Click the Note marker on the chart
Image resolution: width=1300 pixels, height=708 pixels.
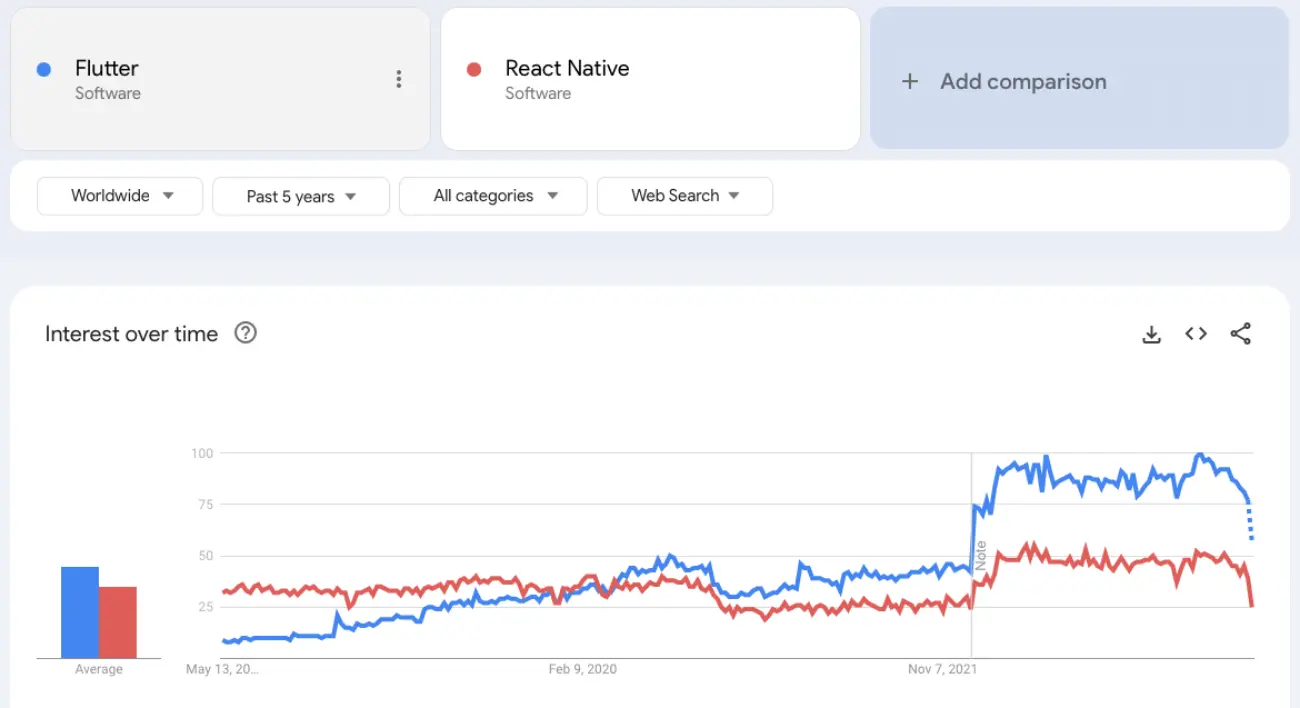pos(981,556)
